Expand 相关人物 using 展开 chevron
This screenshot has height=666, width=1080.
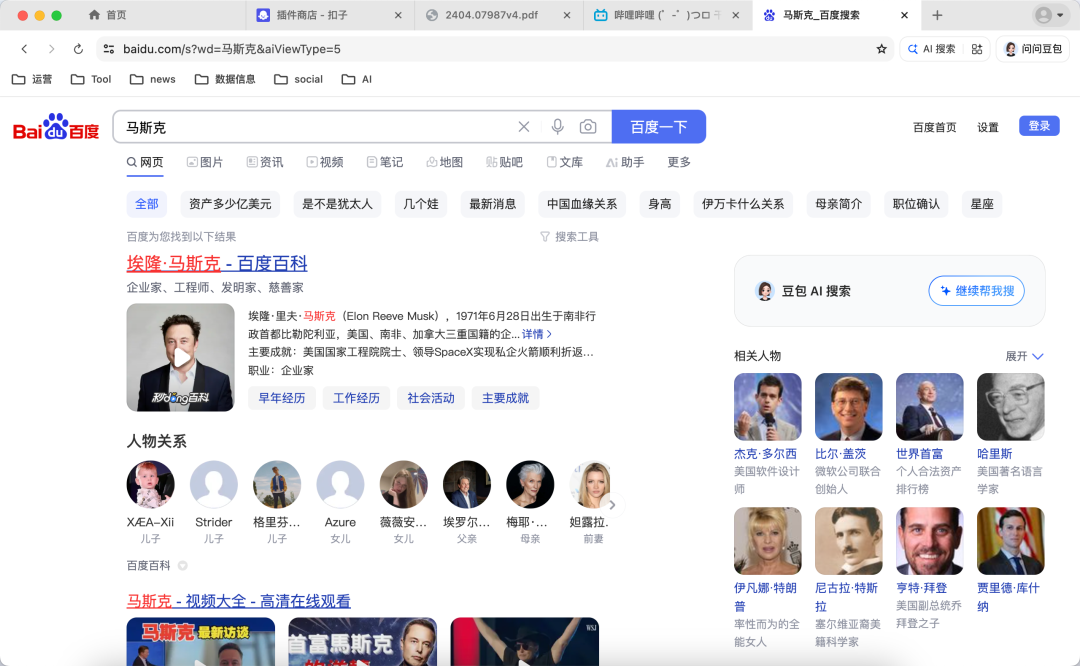[x=1023, y=355]
